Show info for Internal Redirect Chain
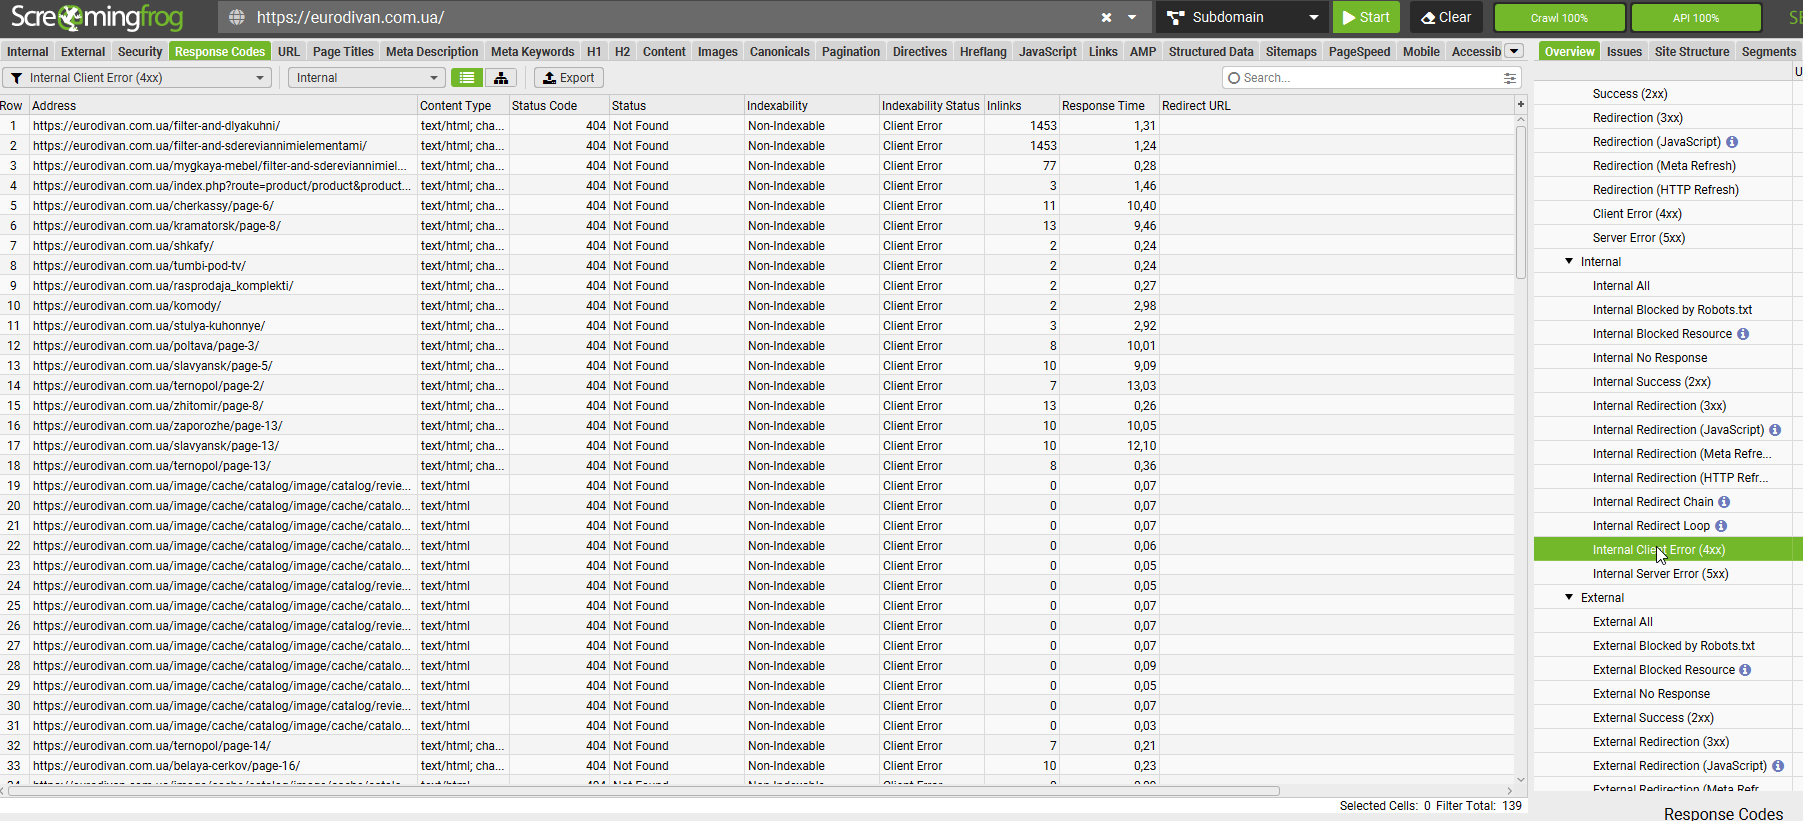 coord(1724,502)
